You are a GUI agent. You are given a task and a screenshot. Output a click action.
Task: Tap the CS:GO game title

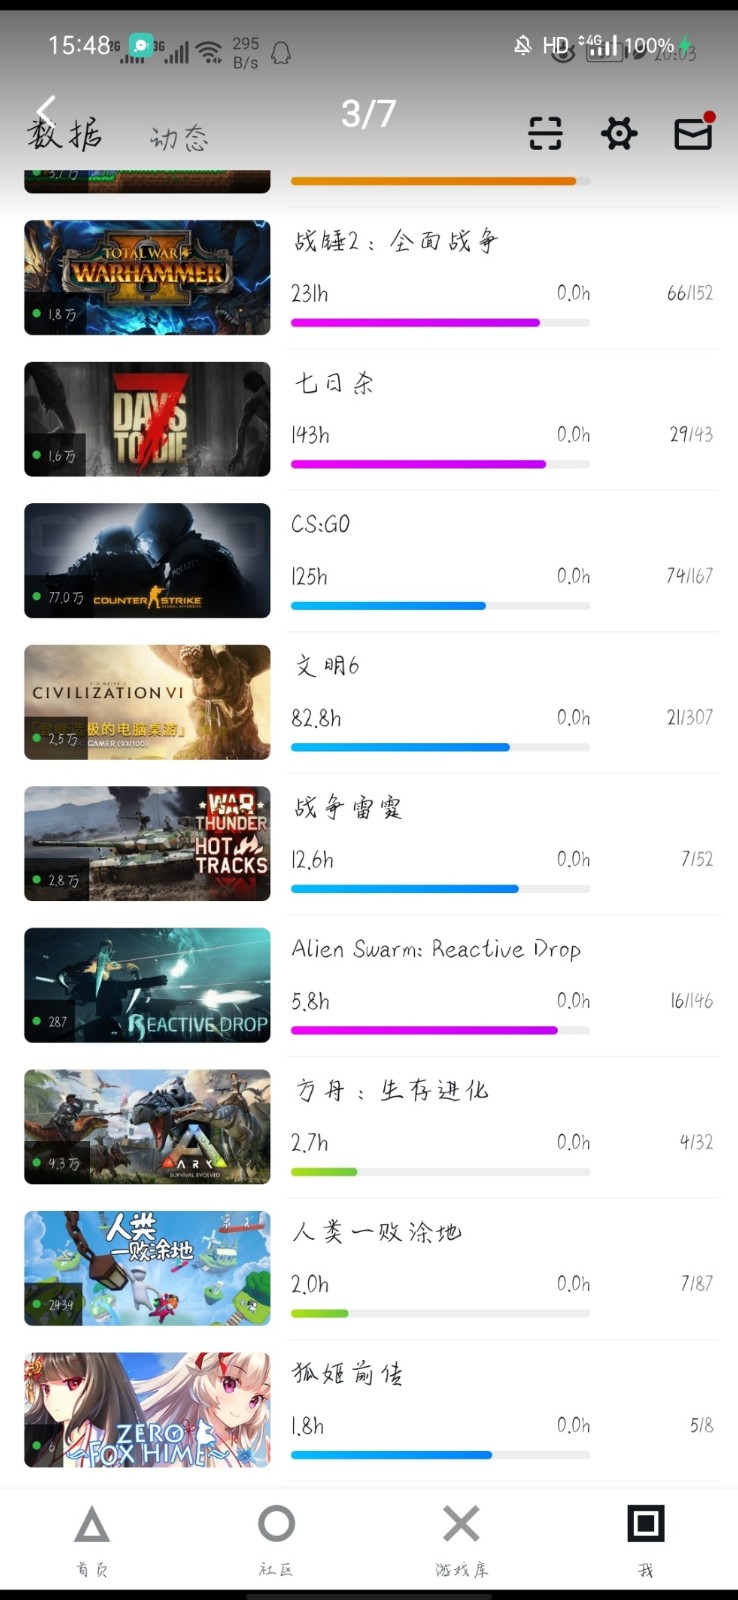[321, 524]
